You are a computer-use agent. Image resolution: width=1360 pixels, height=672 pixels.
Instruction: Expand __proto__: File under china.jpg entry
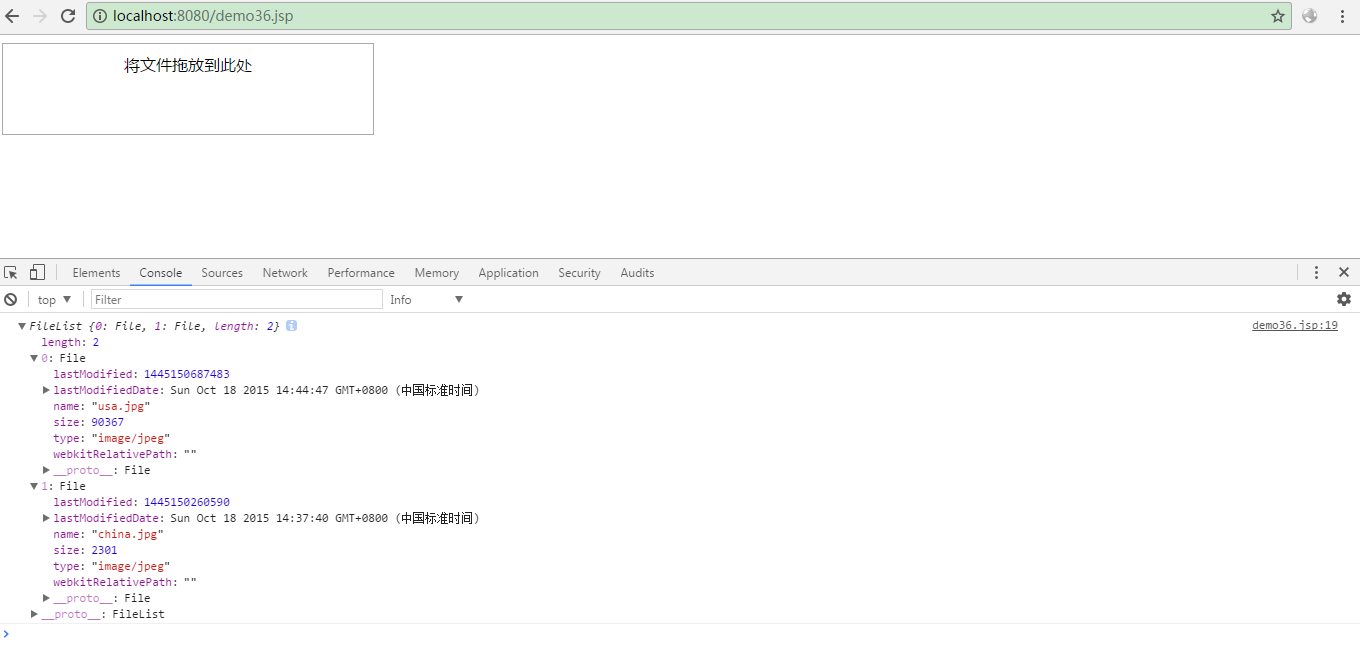click(x=46, y=598)
